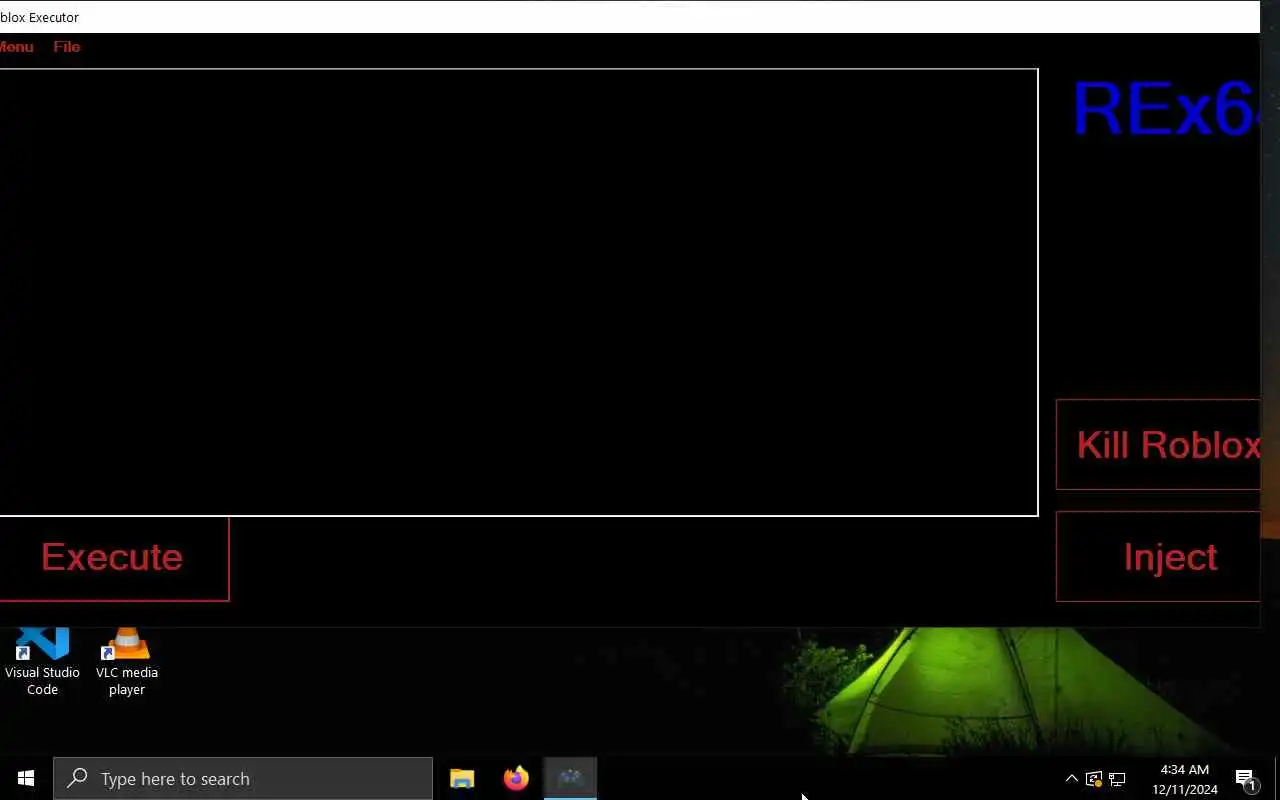Open the Windows Start menu
The height and width of the screenshot is (800, 1280).
tap(26, 778)
